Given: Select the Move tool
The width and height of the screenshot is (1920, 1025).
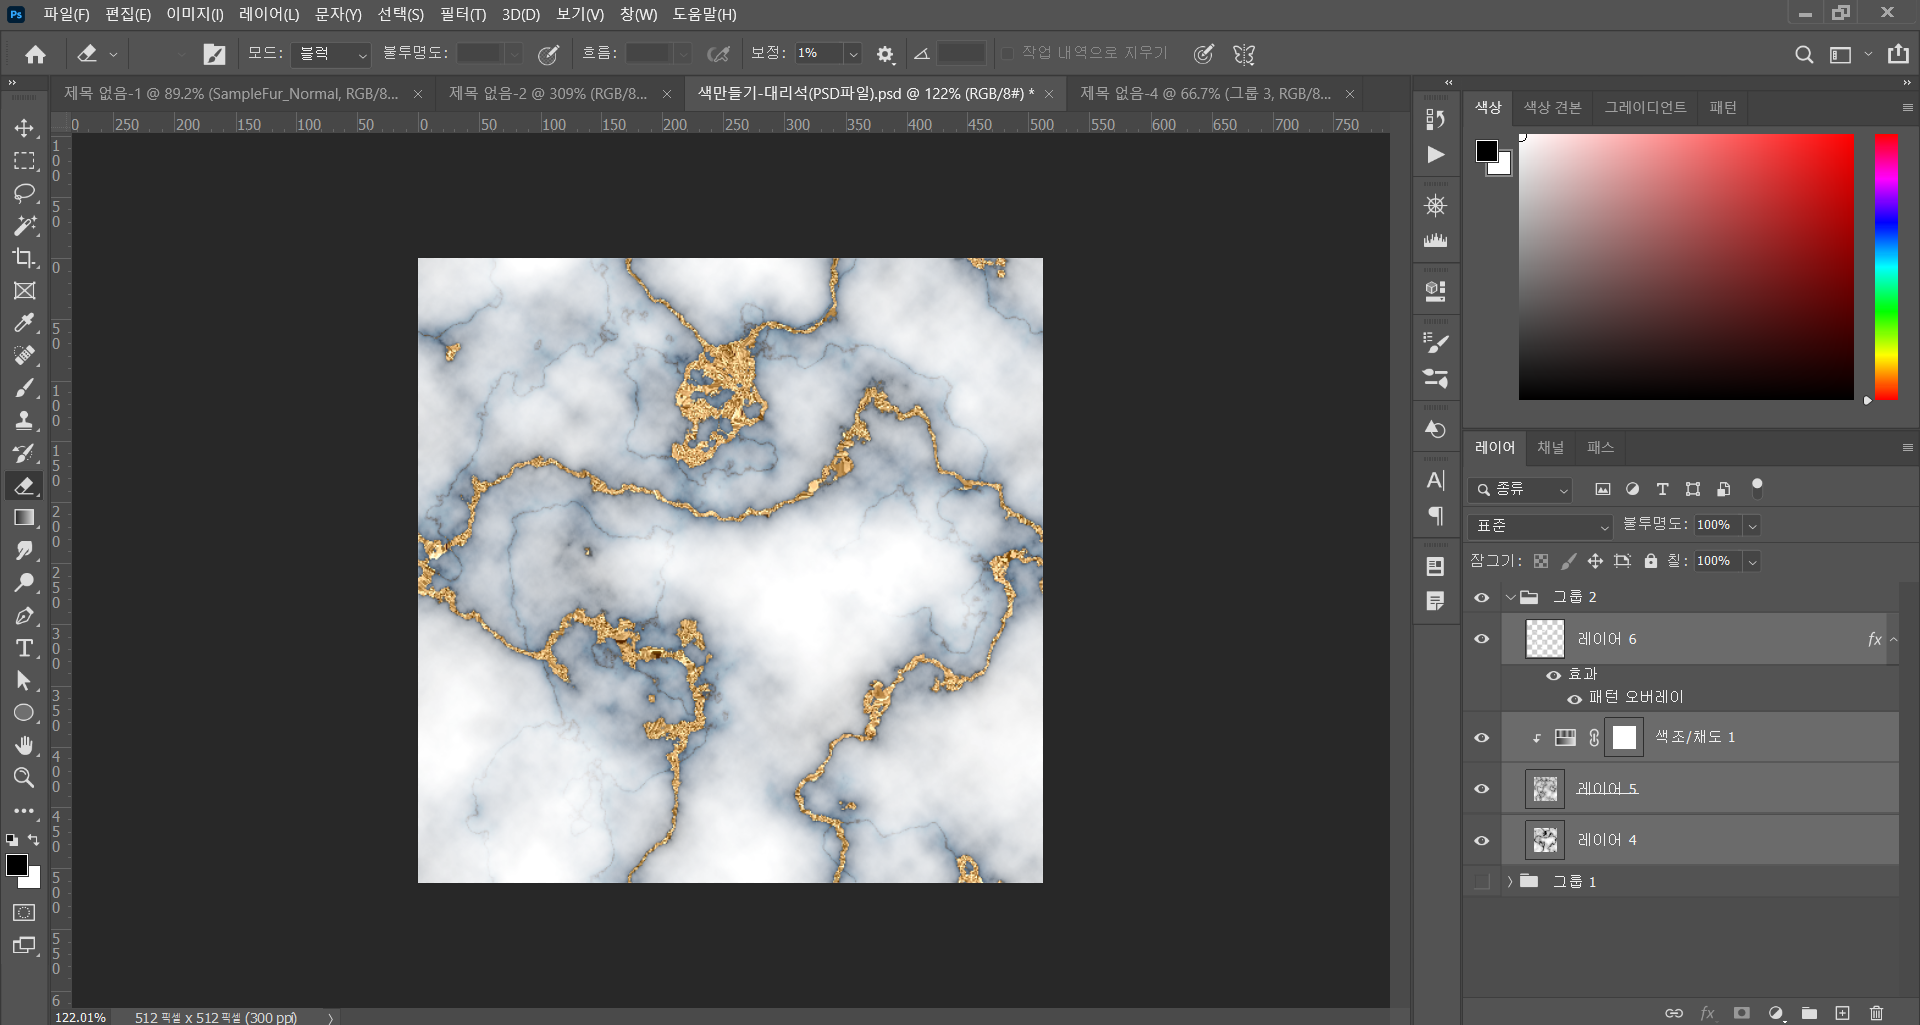Looking at the screenshot, I should coord(25,128).
